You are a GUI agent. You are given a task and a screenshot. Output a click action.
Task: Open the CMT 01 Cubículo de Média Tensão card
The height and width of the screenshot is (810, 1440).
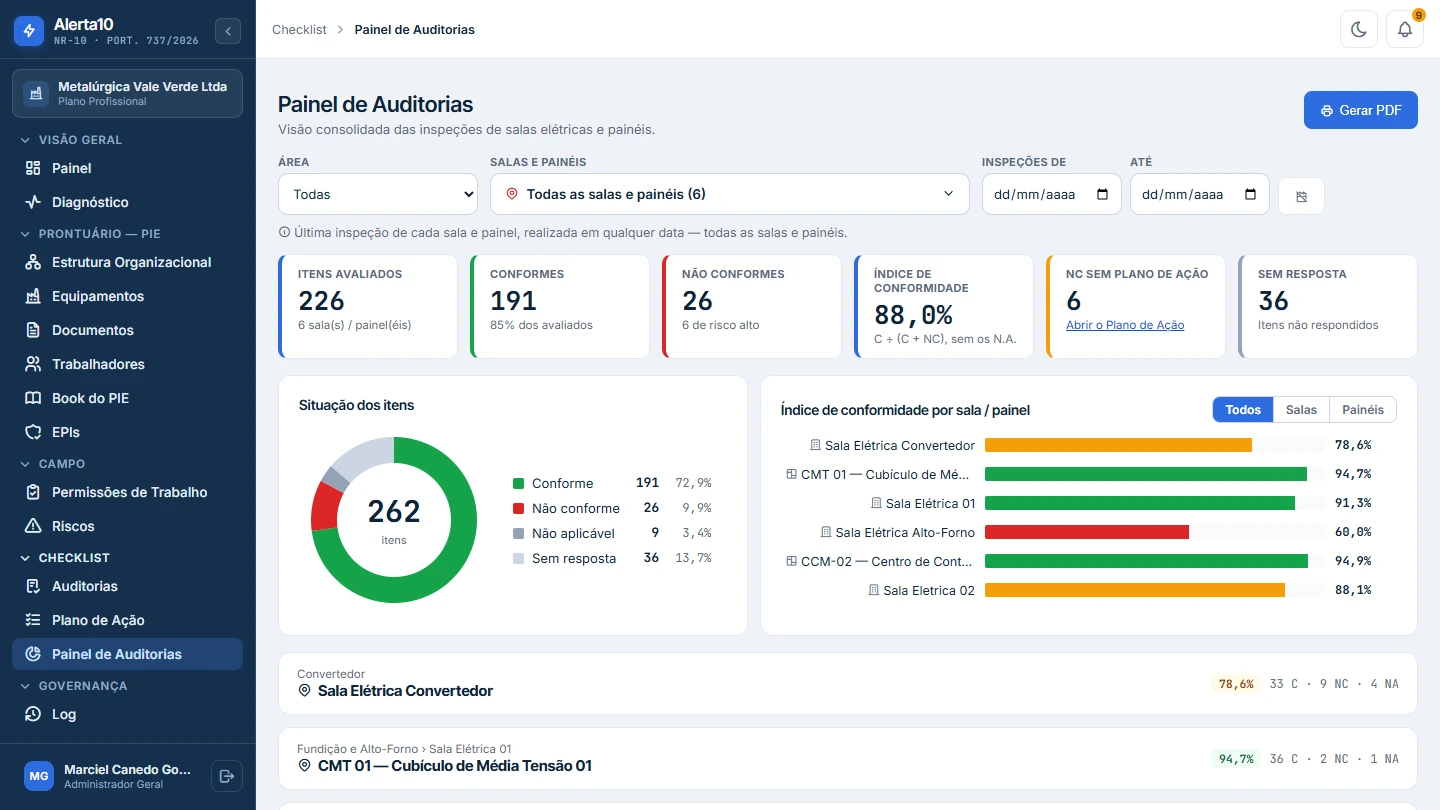(848, 758)
